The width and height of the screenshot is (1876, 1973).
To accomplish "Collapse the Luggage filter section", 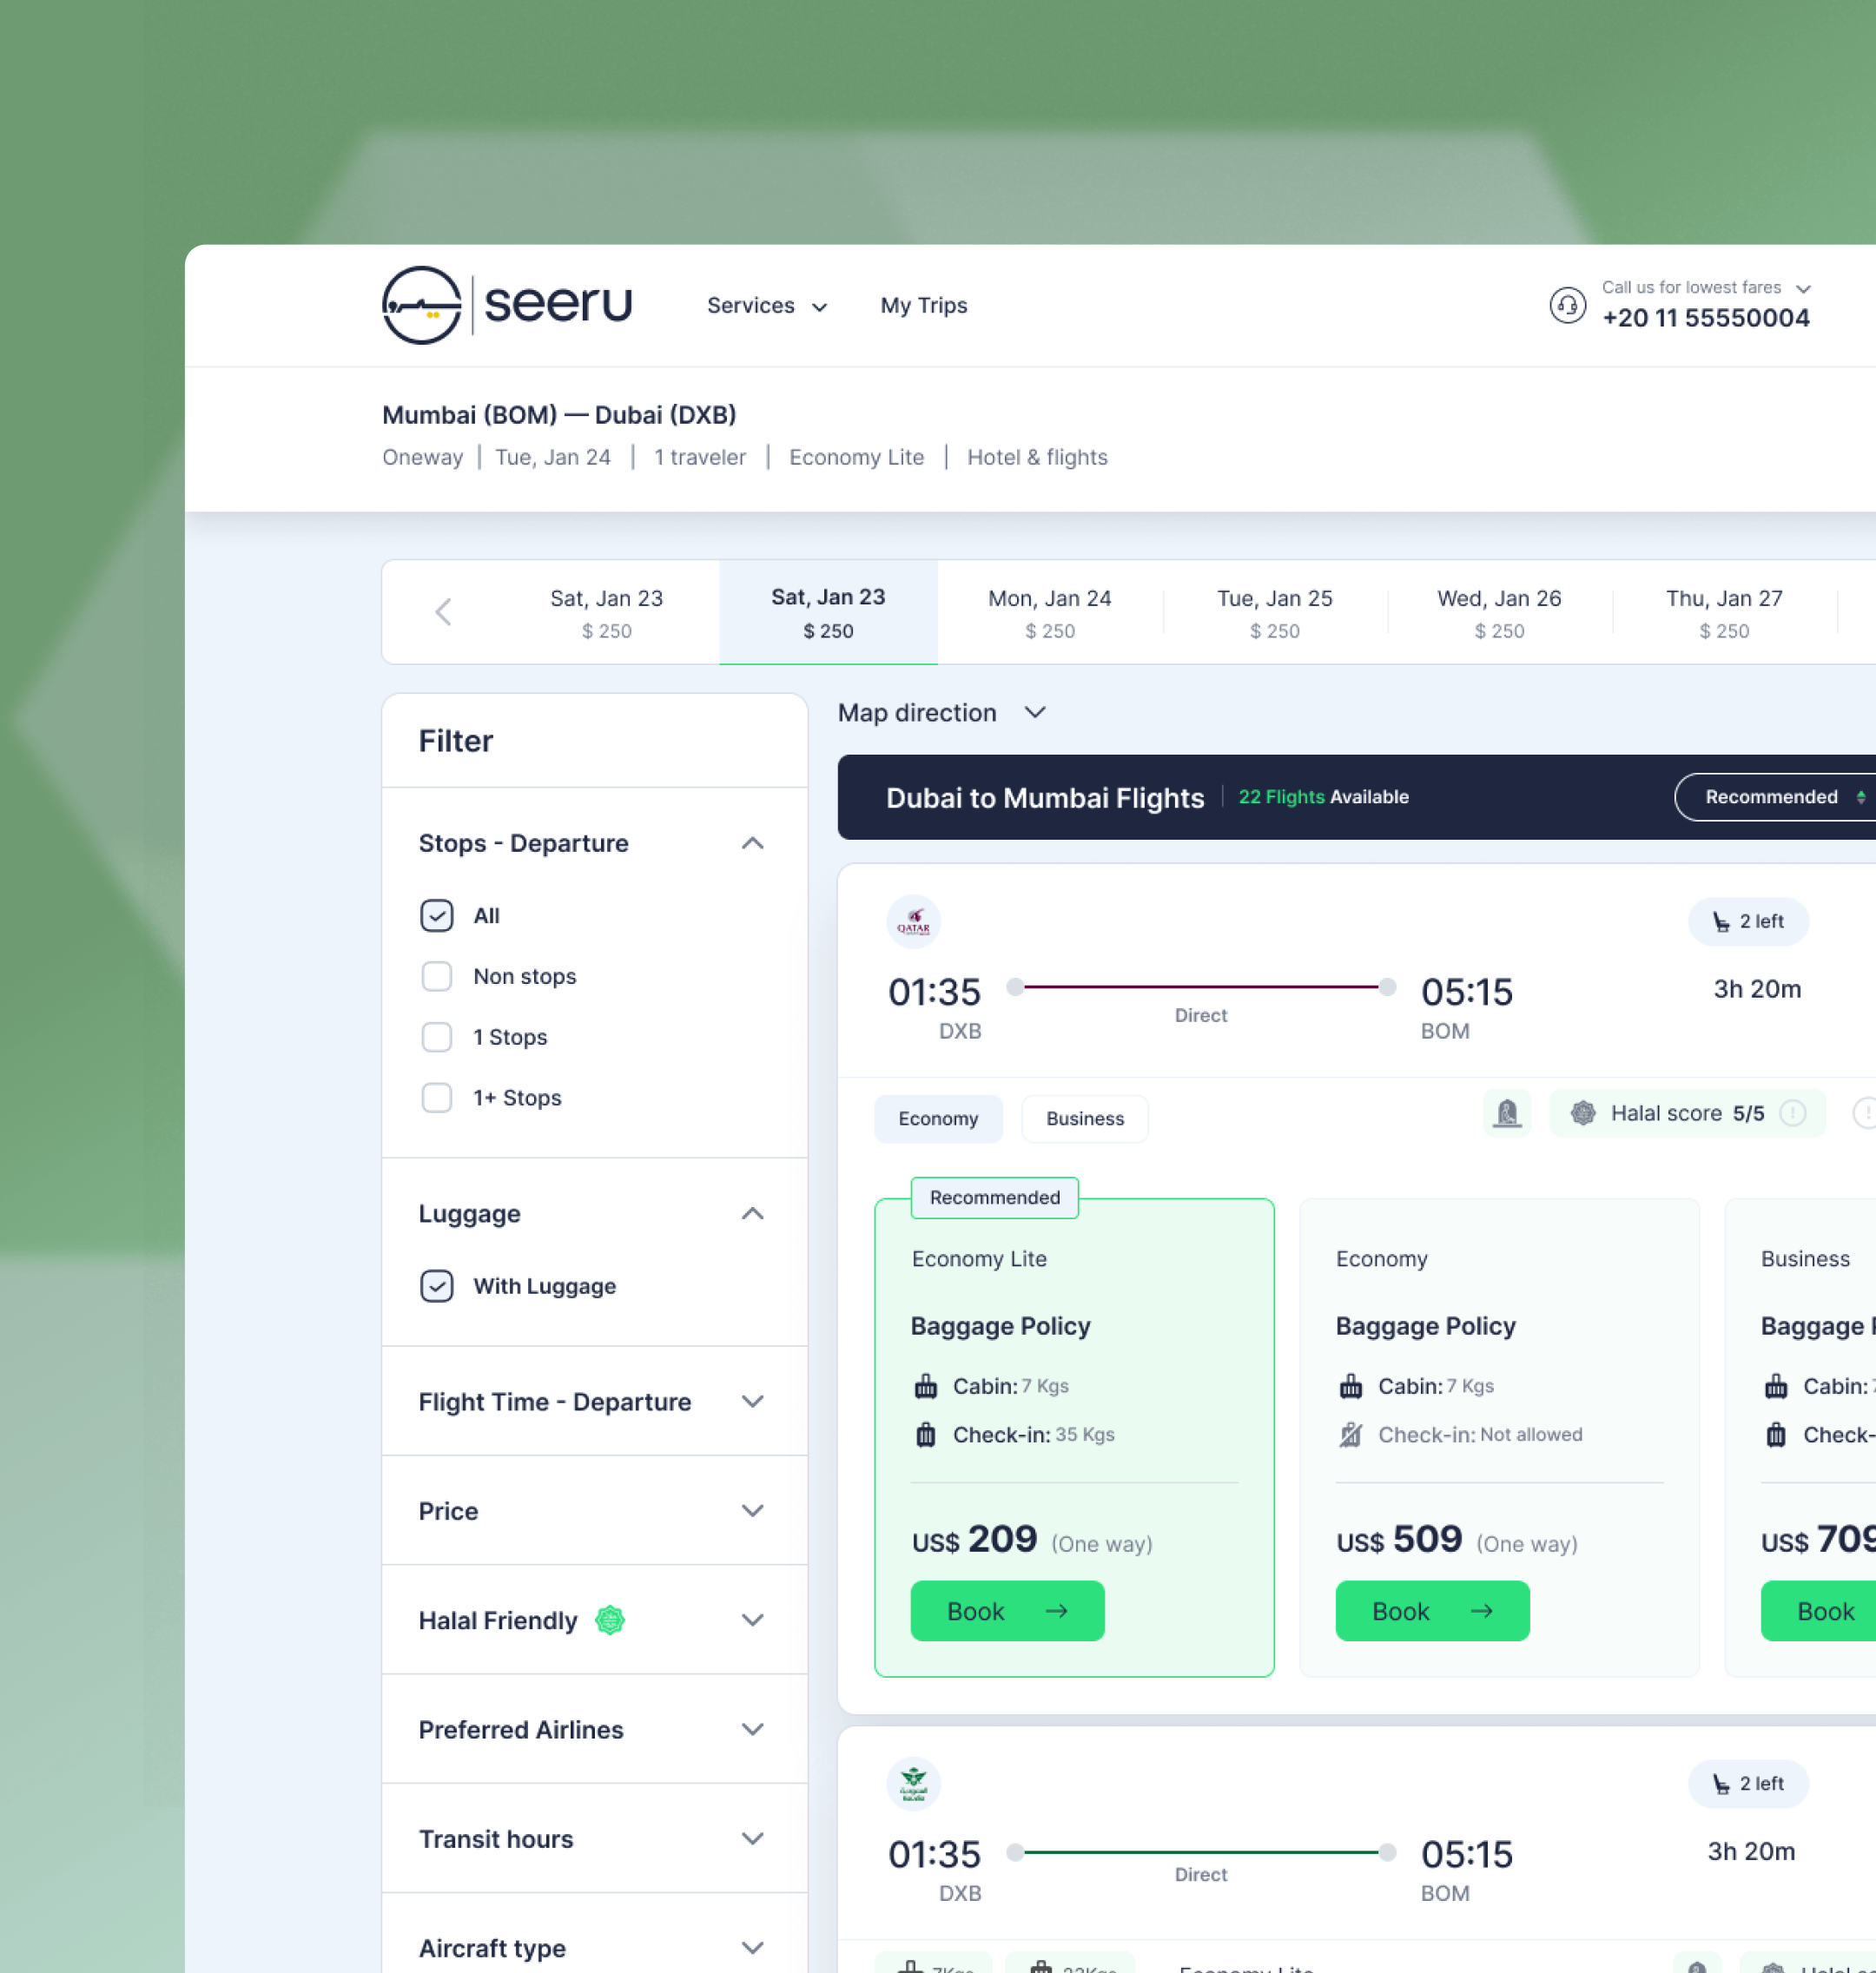I will point(753,1213).
